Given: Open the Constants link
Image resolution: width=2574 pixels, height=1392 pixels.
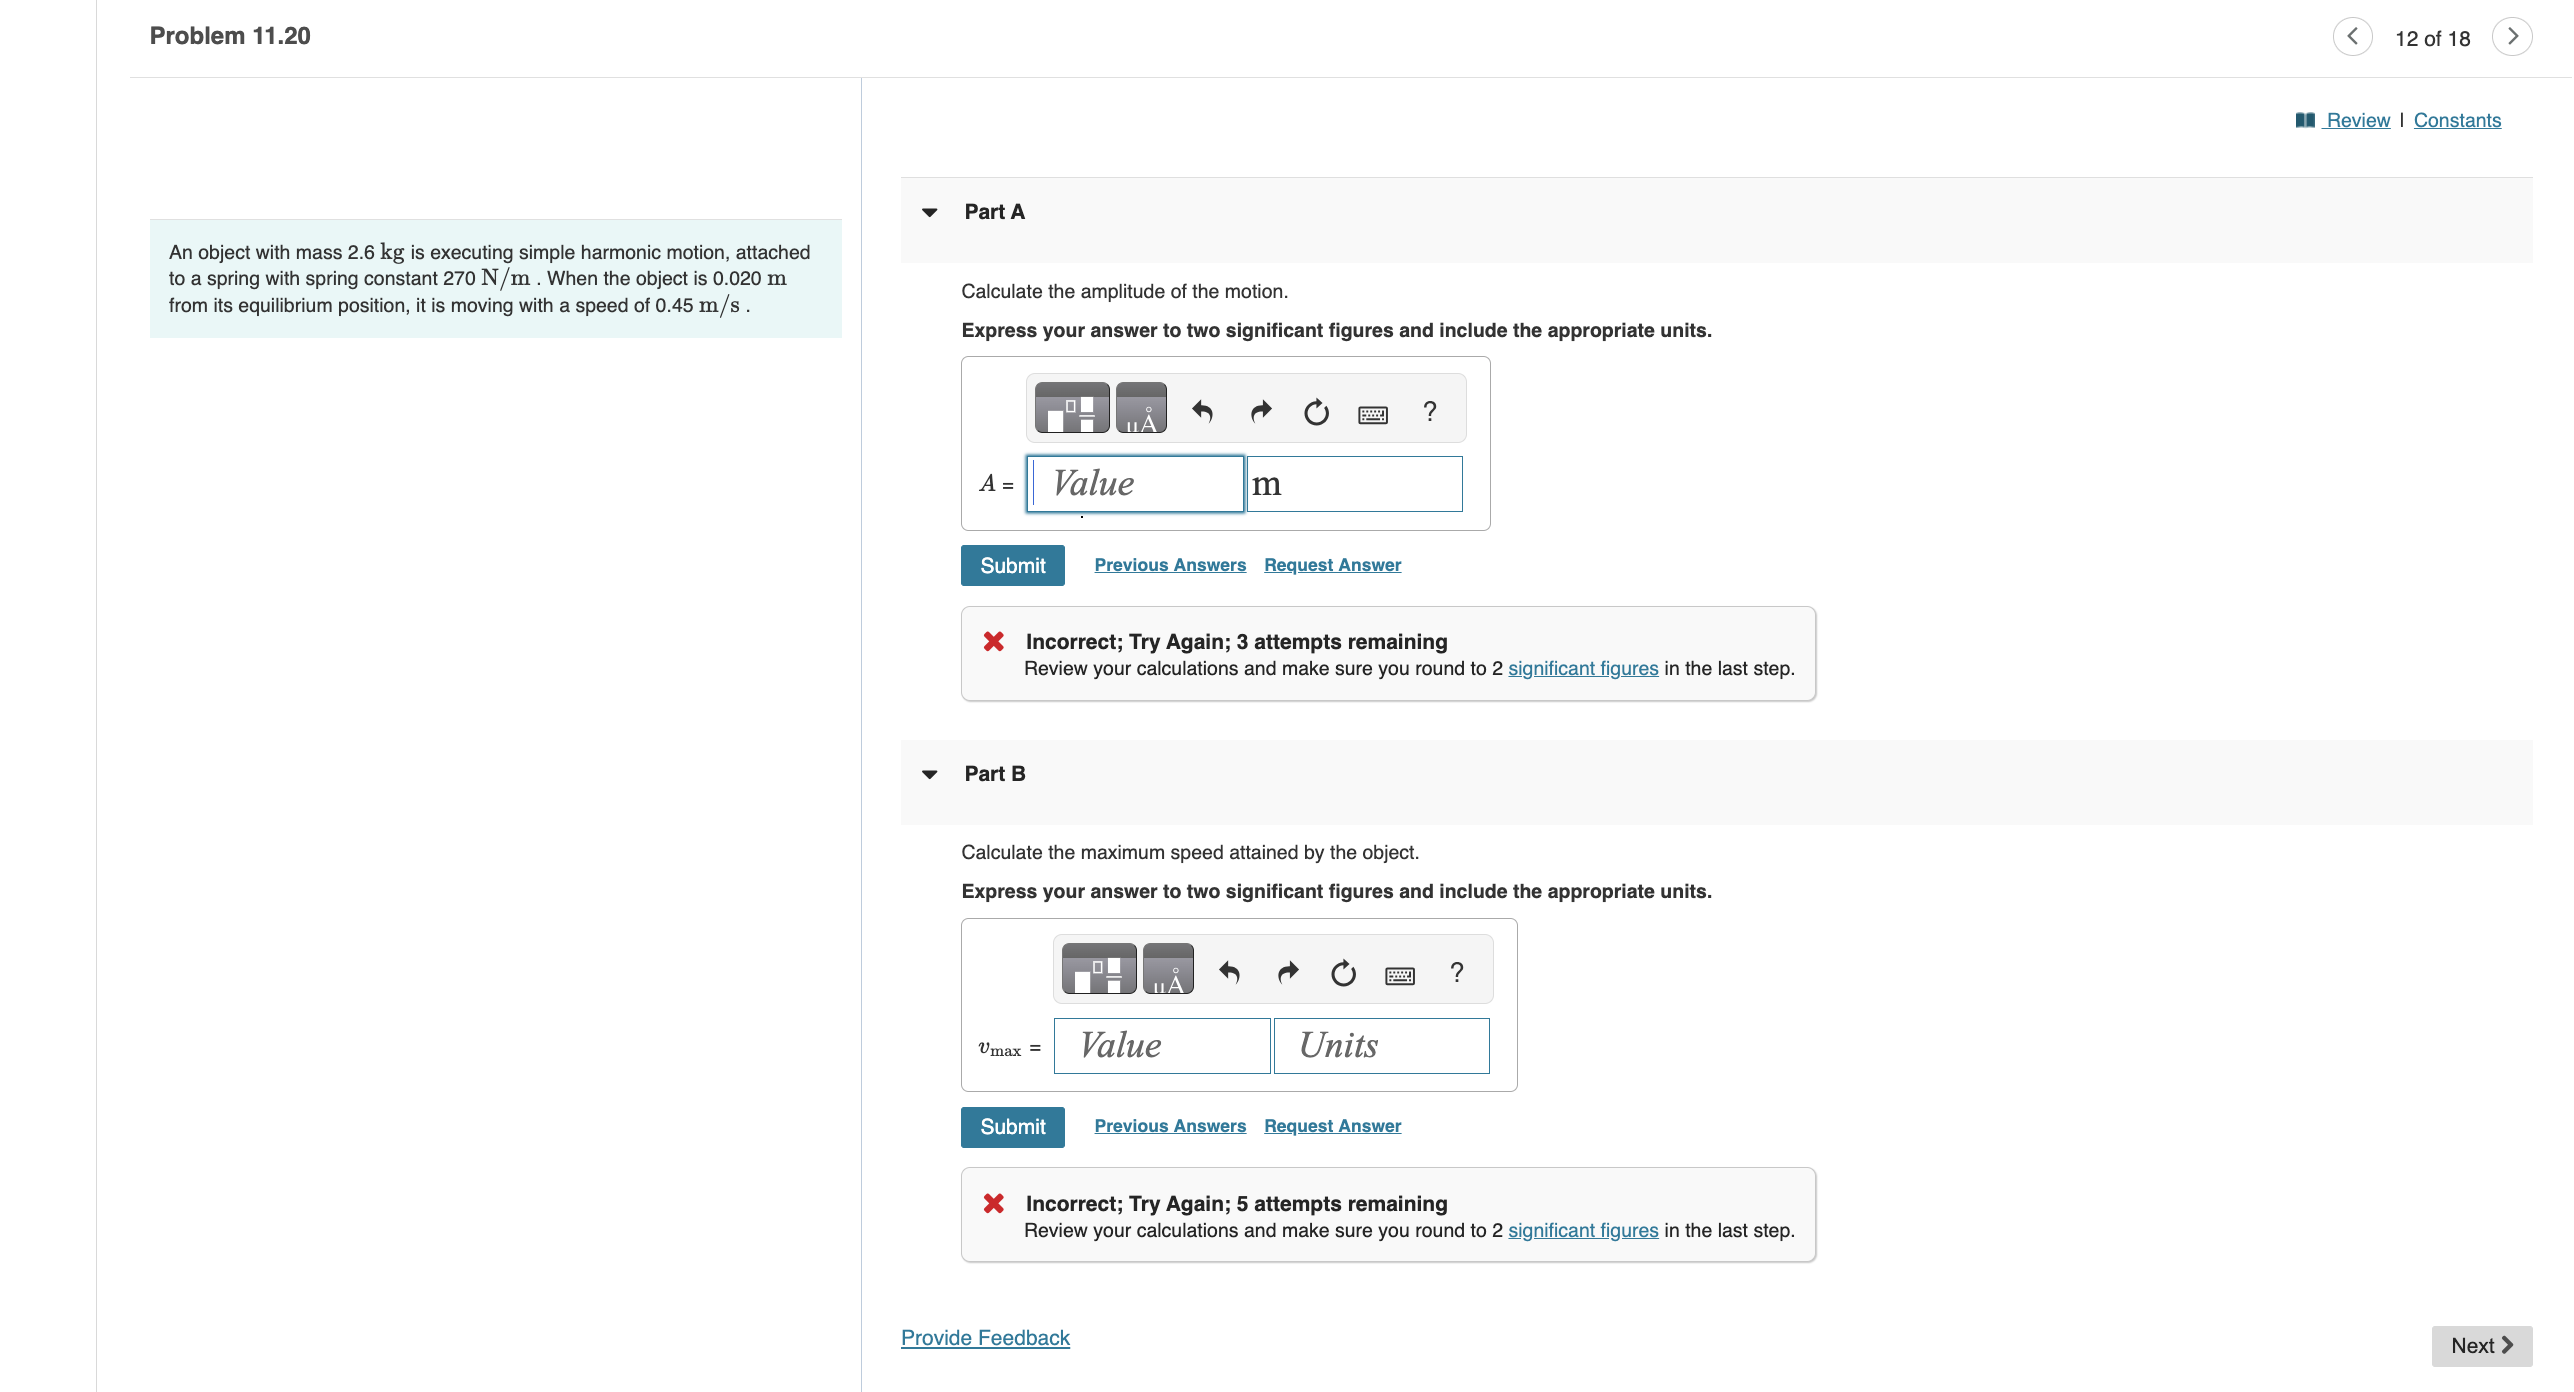Looking at the screenshot, I should click(x=2456, y=120).
